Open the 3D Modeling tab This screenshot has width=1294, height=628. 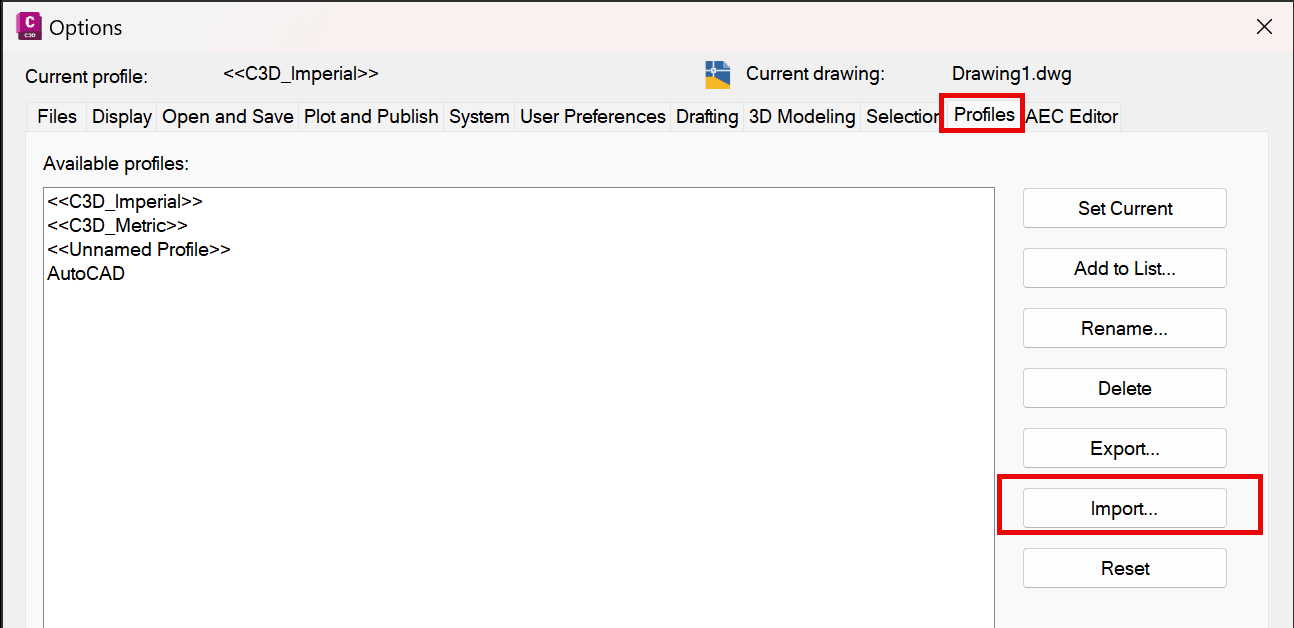[802, 117]
